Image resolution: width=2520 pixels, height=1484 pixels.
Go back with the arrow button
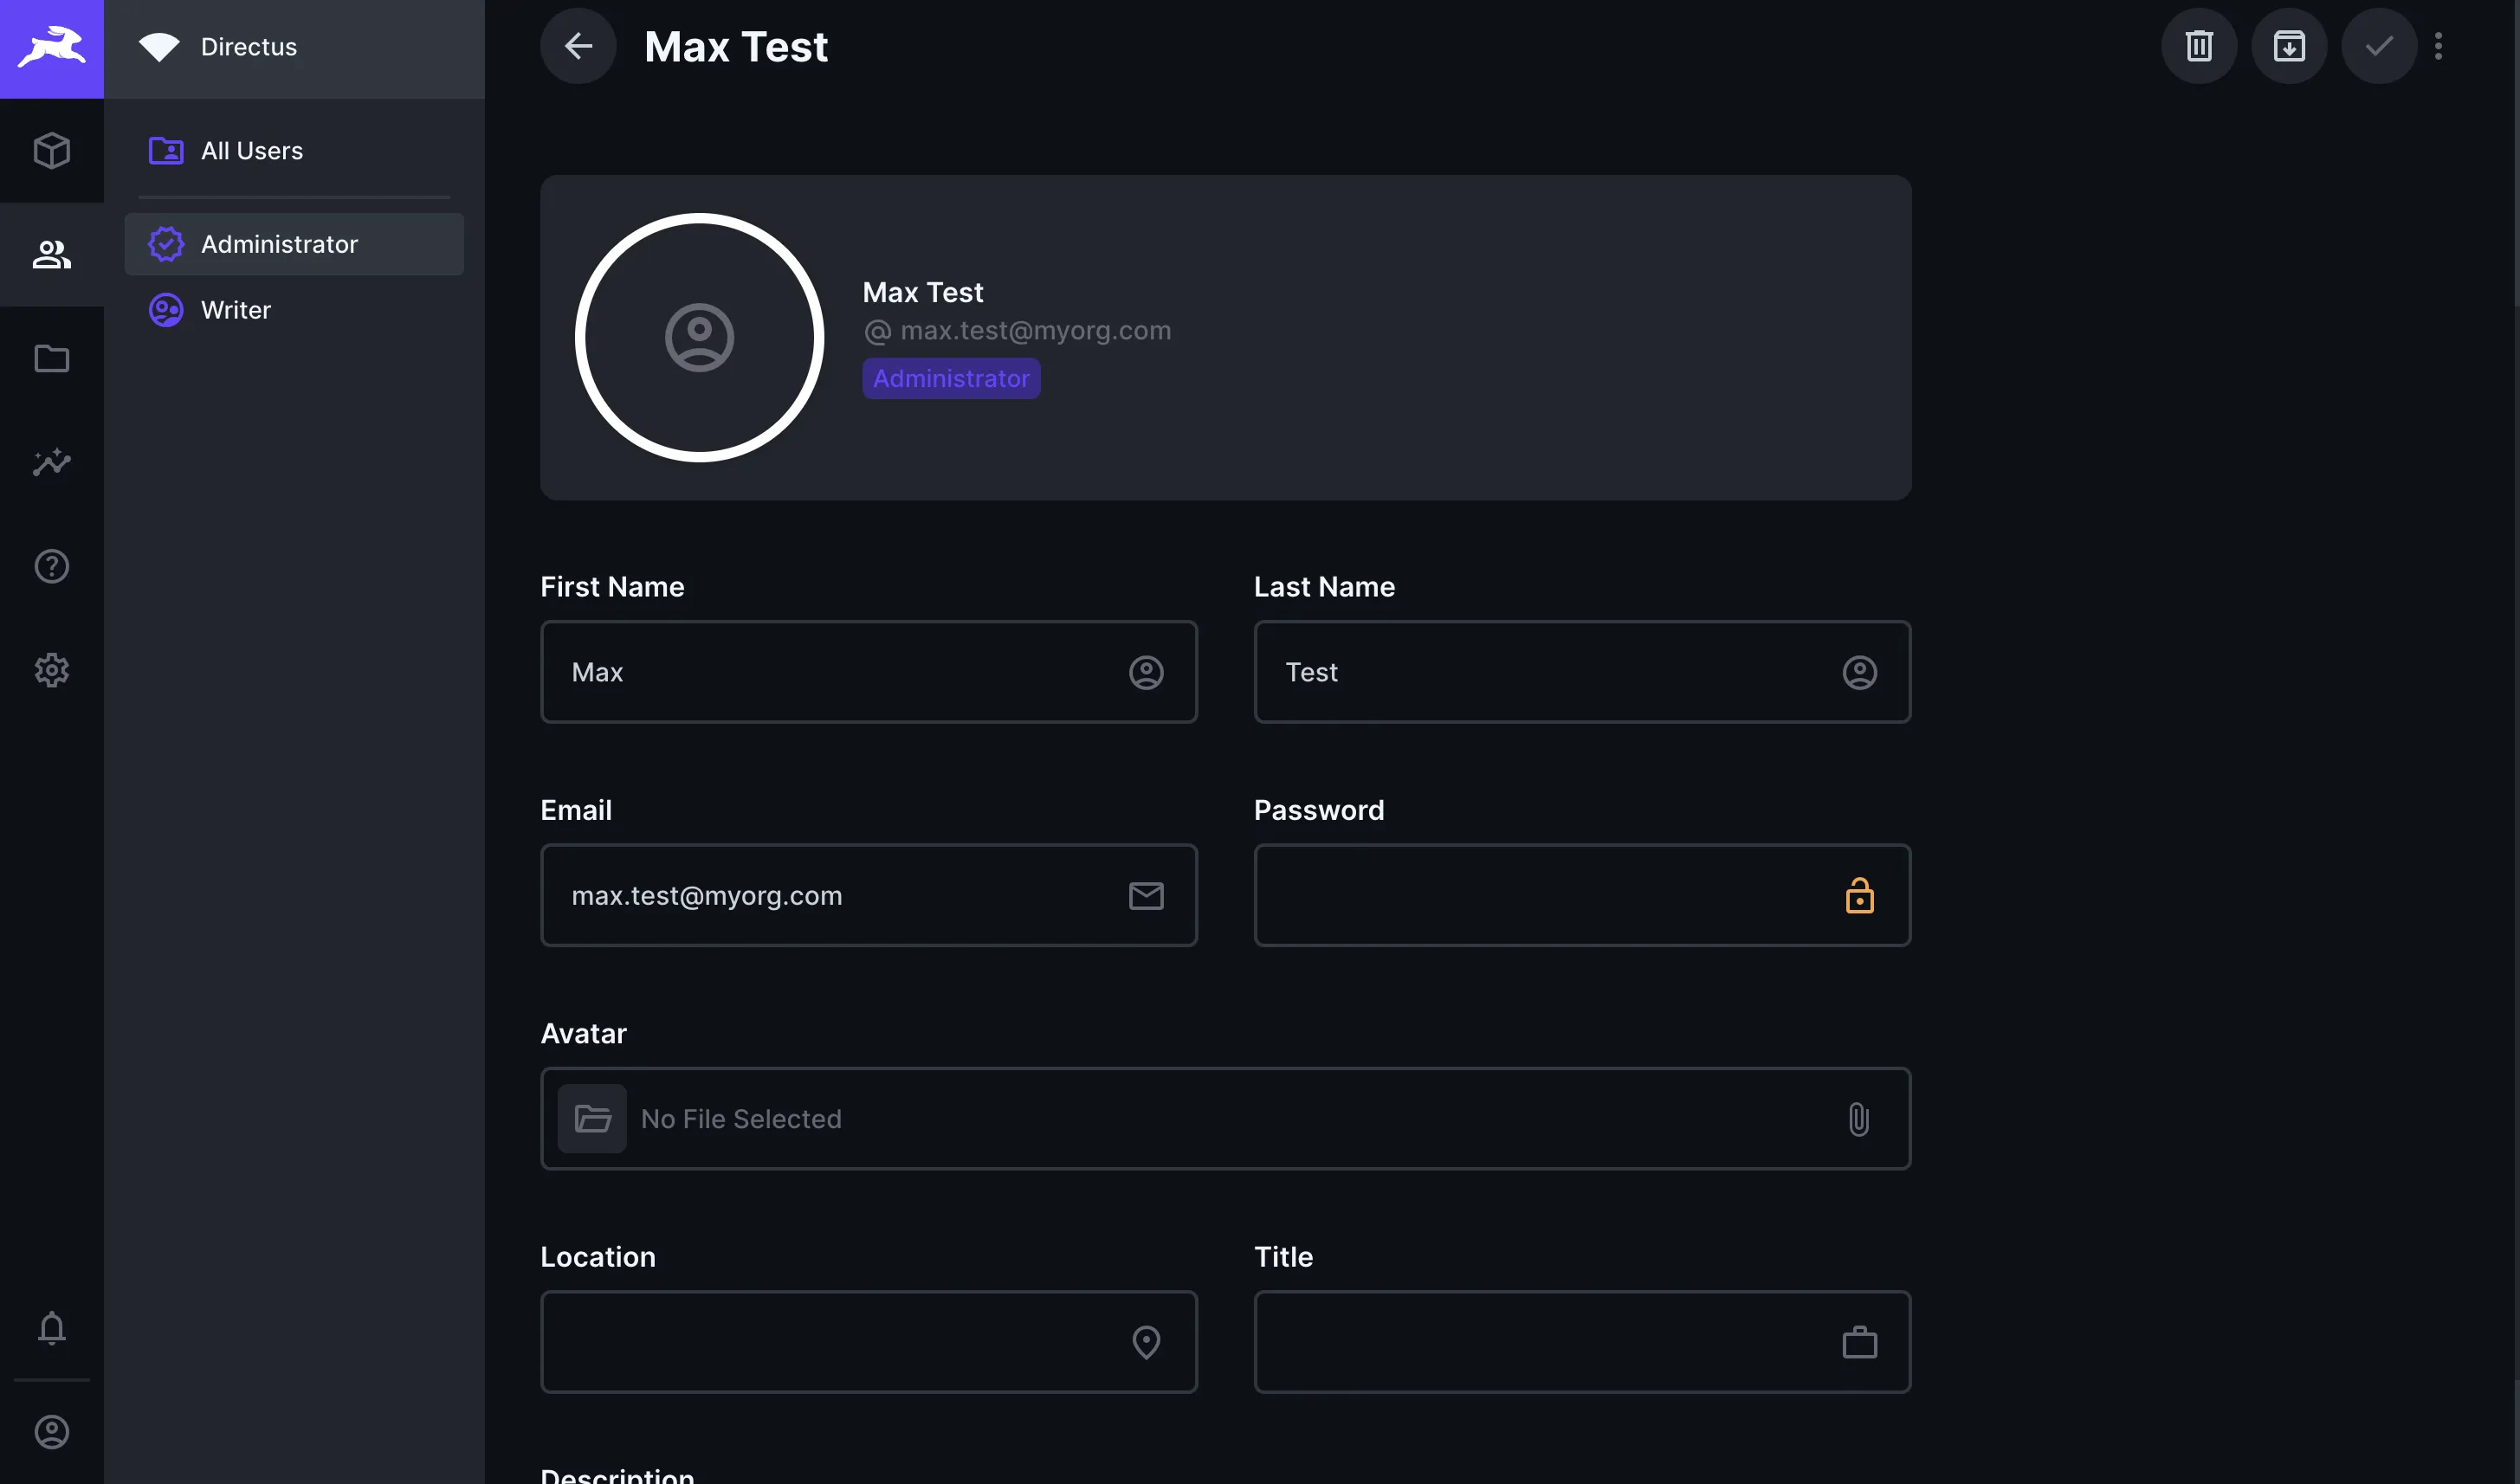pos(578,45)
